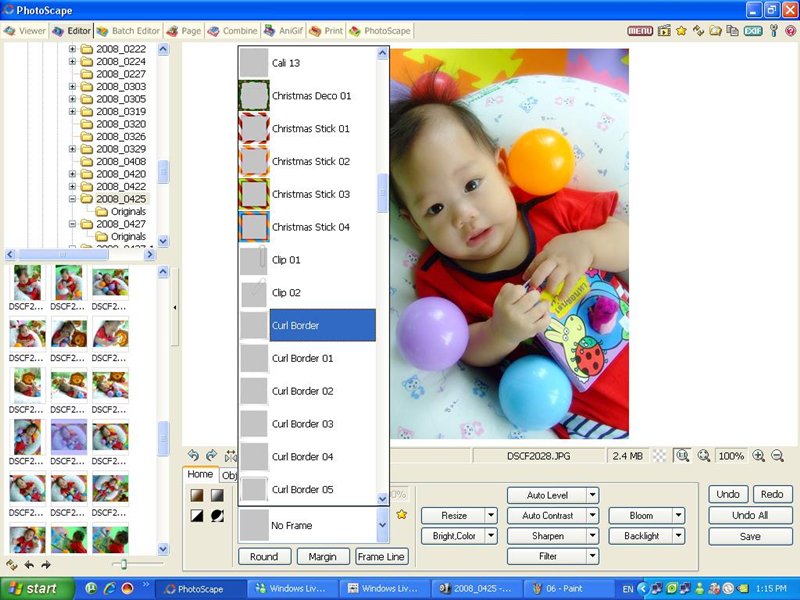Viewport: 800px width, 600px height.
Task: Apply the grayscale effect icon
Action: tap(217, 495)
